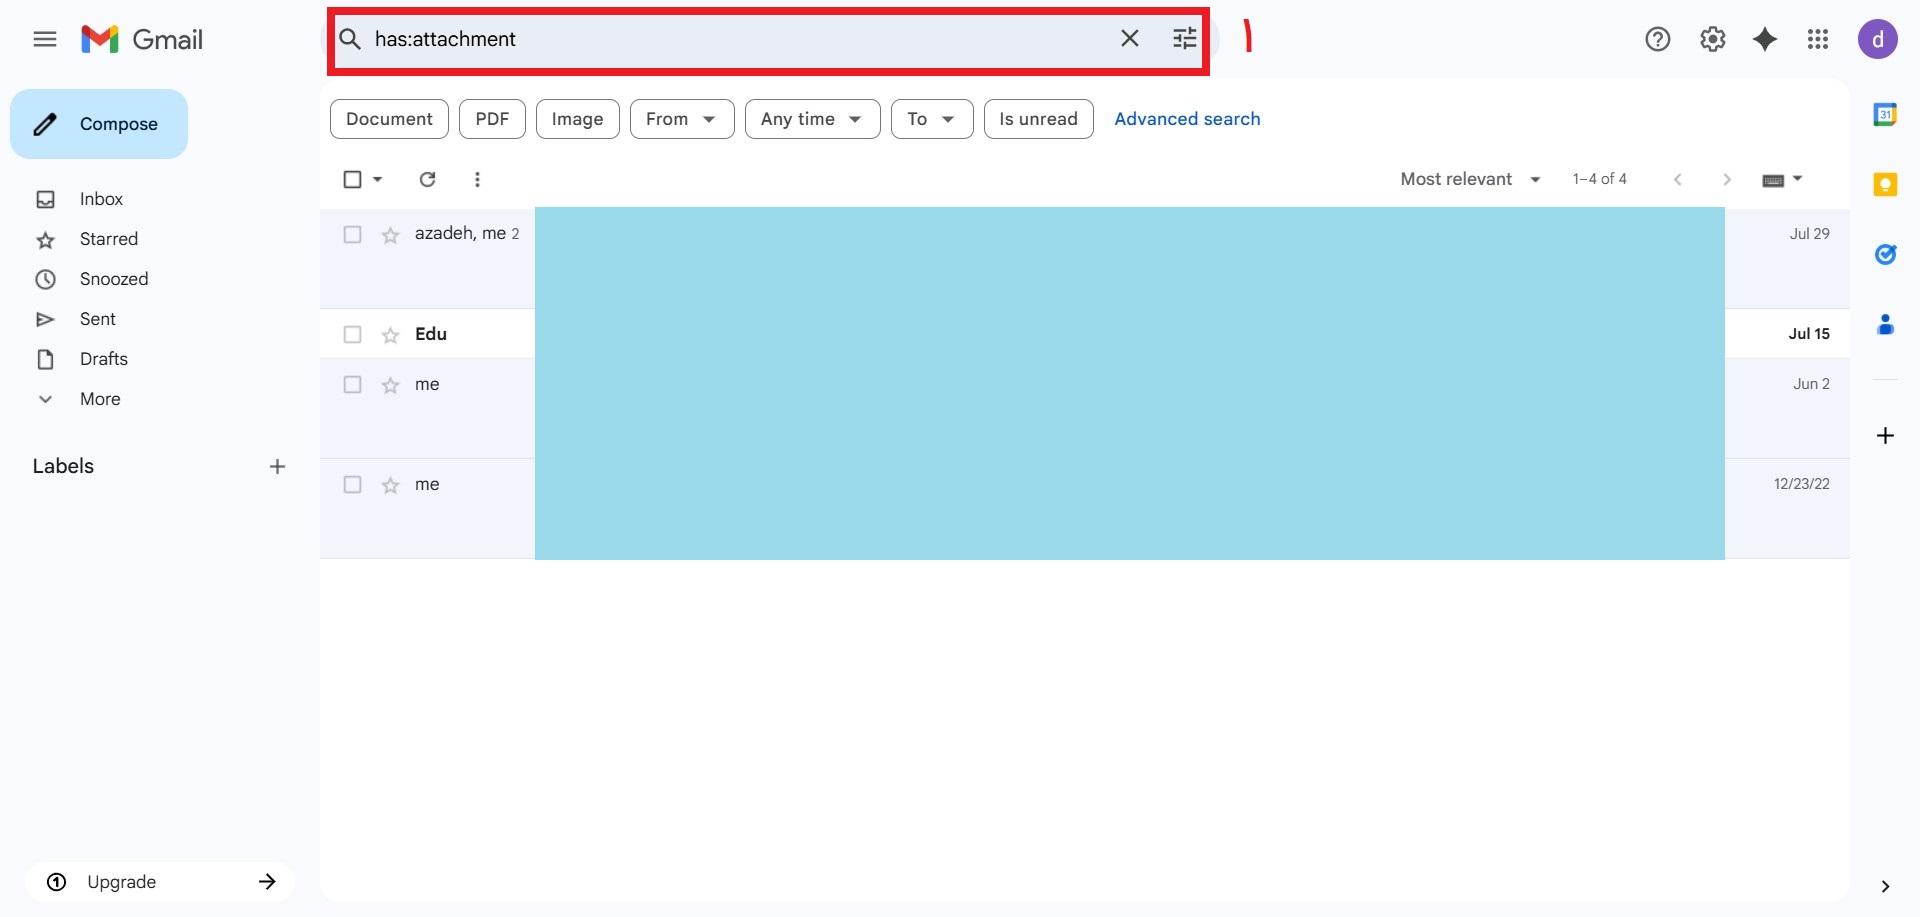Image resolution: width=1920 pixels, height=917 pixels.
Task: Star the email from Edu
Action: (x=390, y=335)
